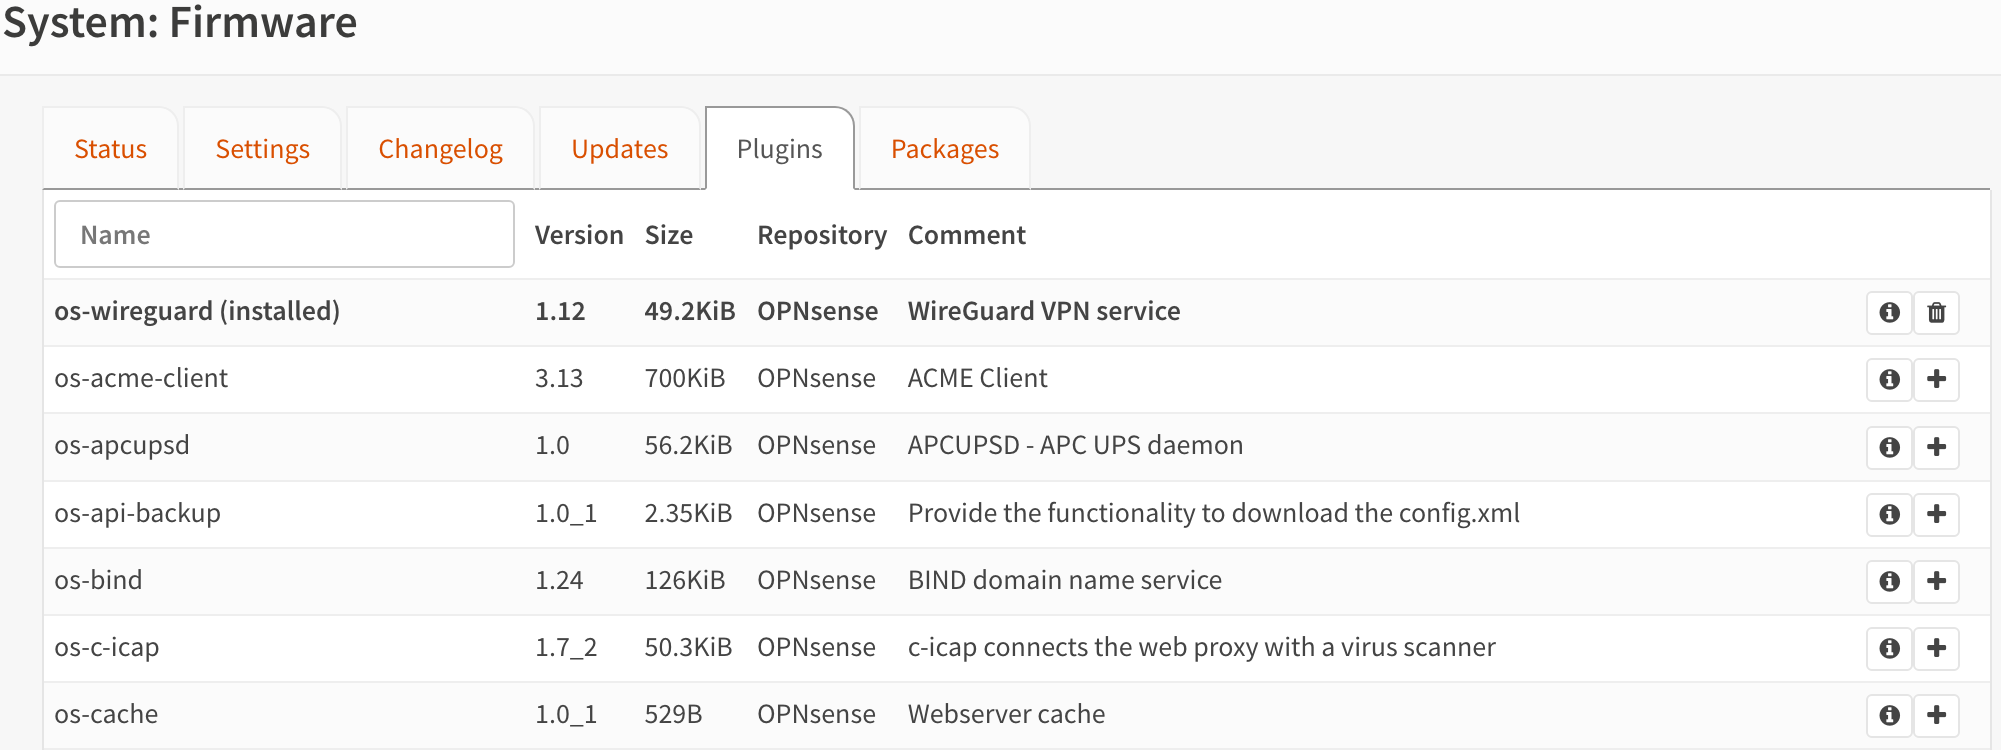Show info for os-bind plugin
This screenshot has width=2001, height=750.
pyautogui.click(x=1889, y=581)
